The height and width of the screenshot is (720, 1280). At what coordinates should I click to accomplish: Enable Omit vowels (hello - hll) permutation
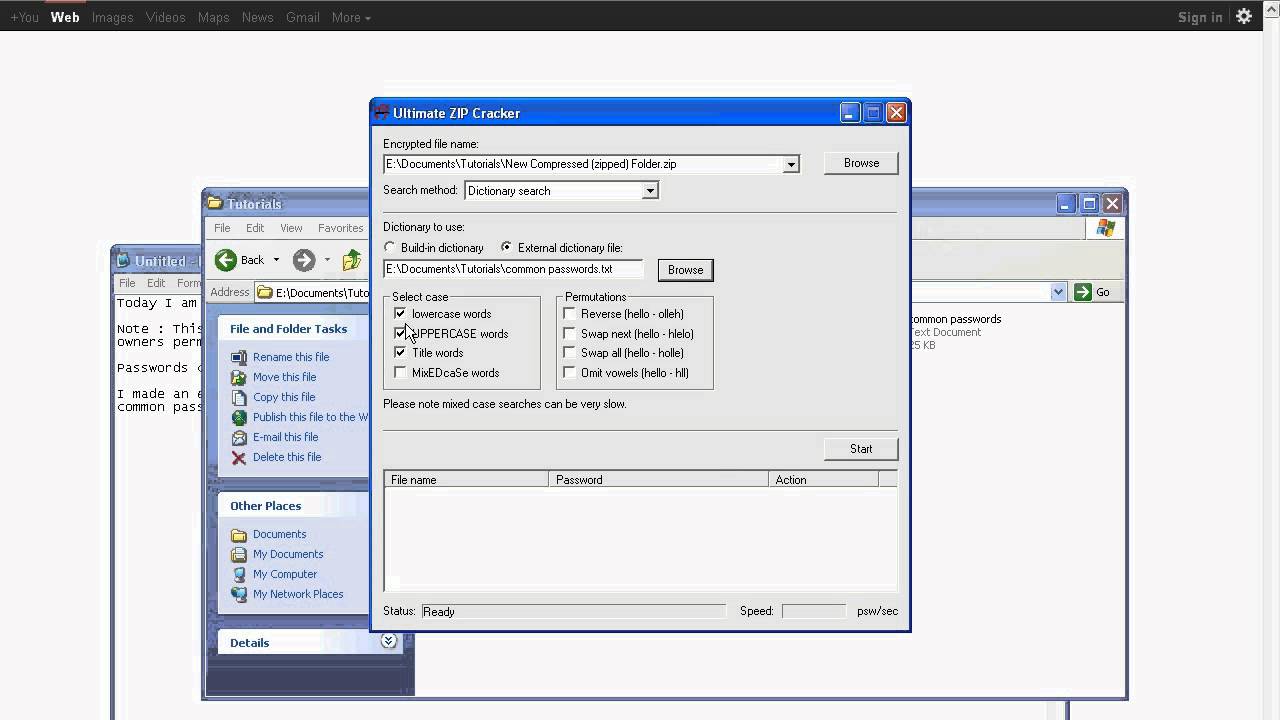point(569,372)
